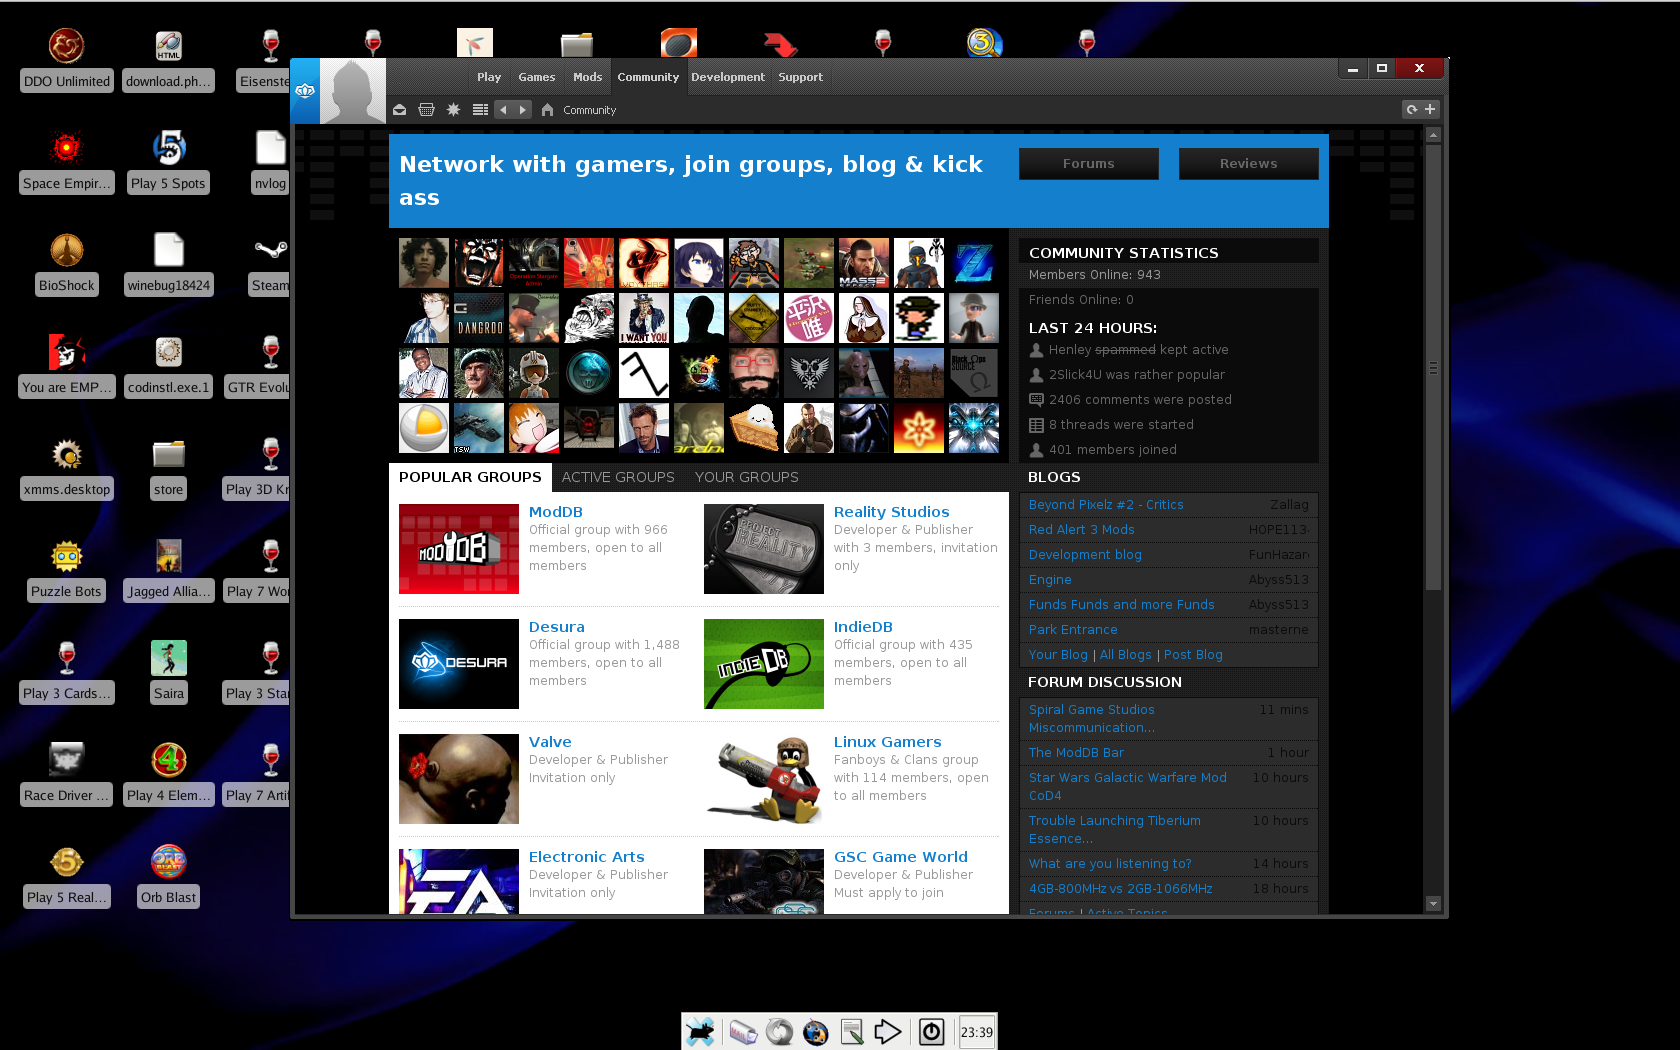Image resolution: width=1680 pixels, height=1050 pixels.
Task: Open the Valve group link
Action: 550,742
